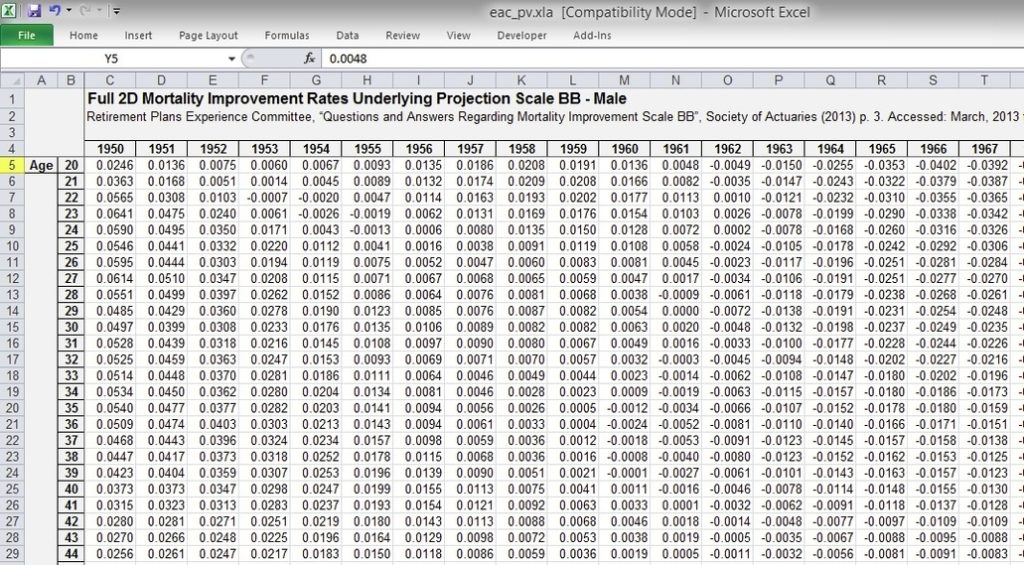This screenshot has height=565, width=1024.
Task: Select cell with value 0.0614 for age 27
Action: click(110, 278)
